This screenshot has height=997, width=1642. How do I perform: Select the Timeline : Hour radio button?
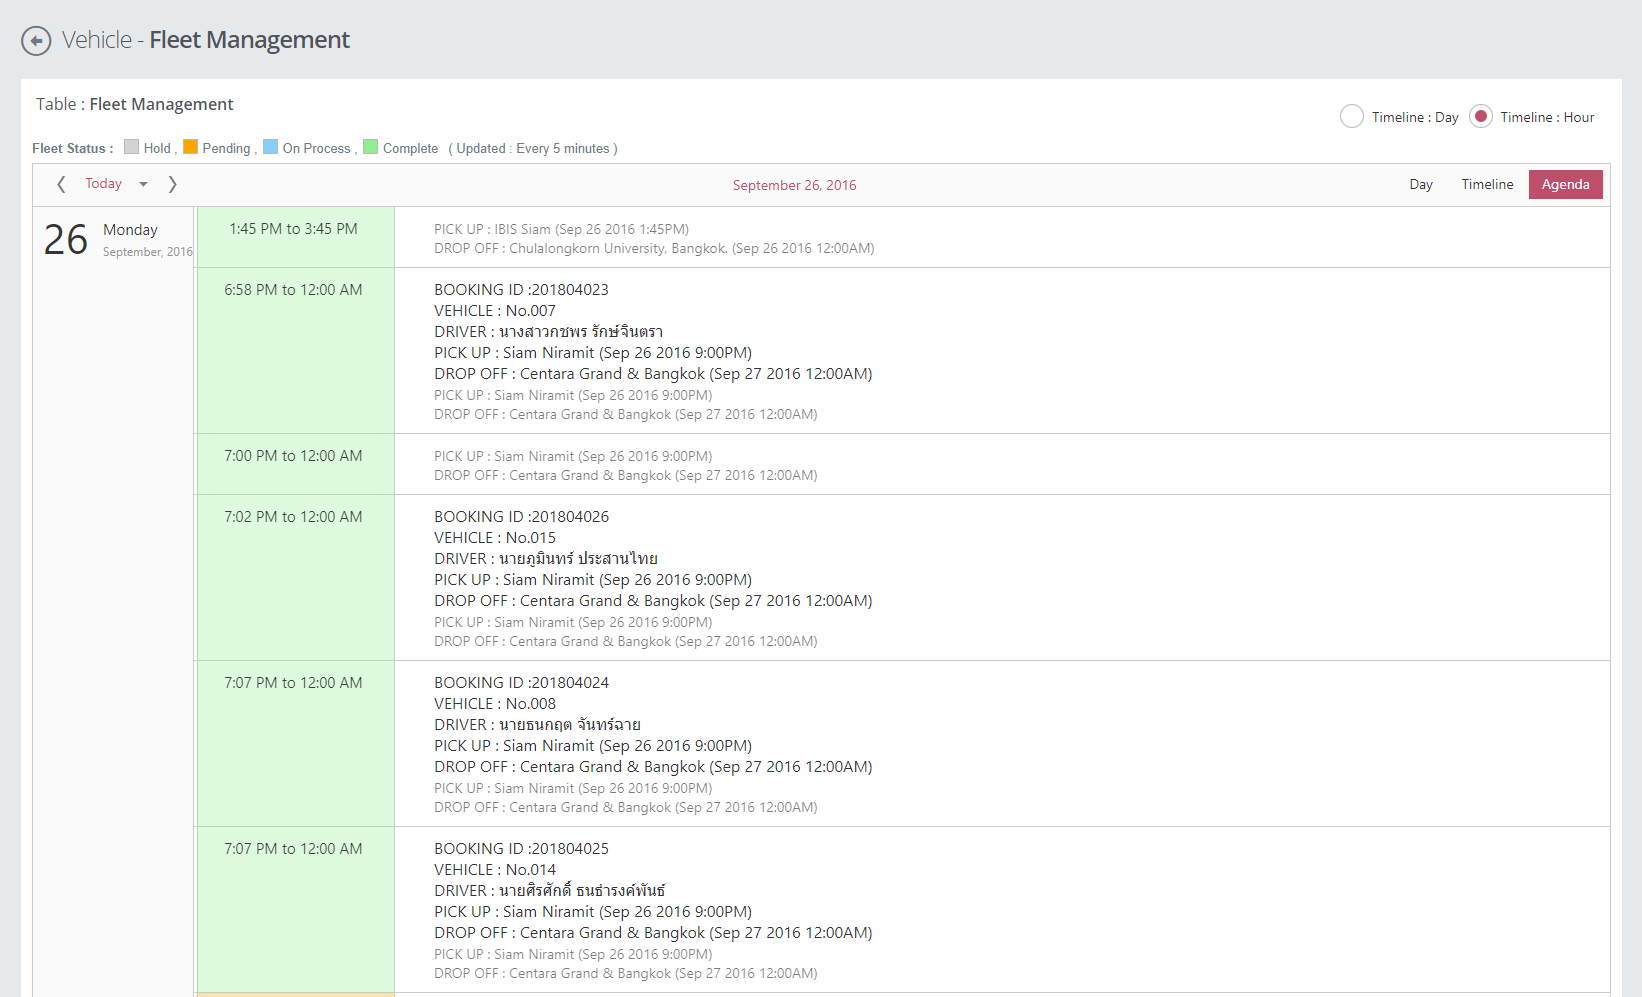(1480, 117)
